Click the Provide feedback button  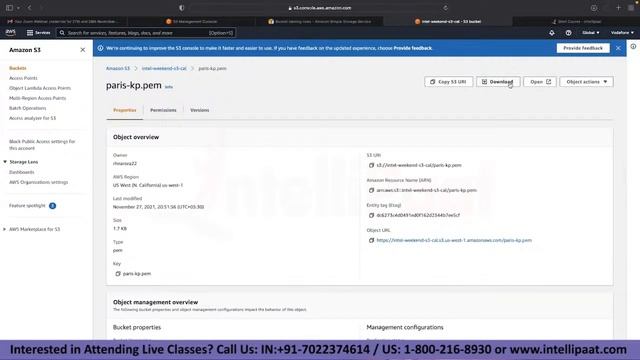coord(583,48)
